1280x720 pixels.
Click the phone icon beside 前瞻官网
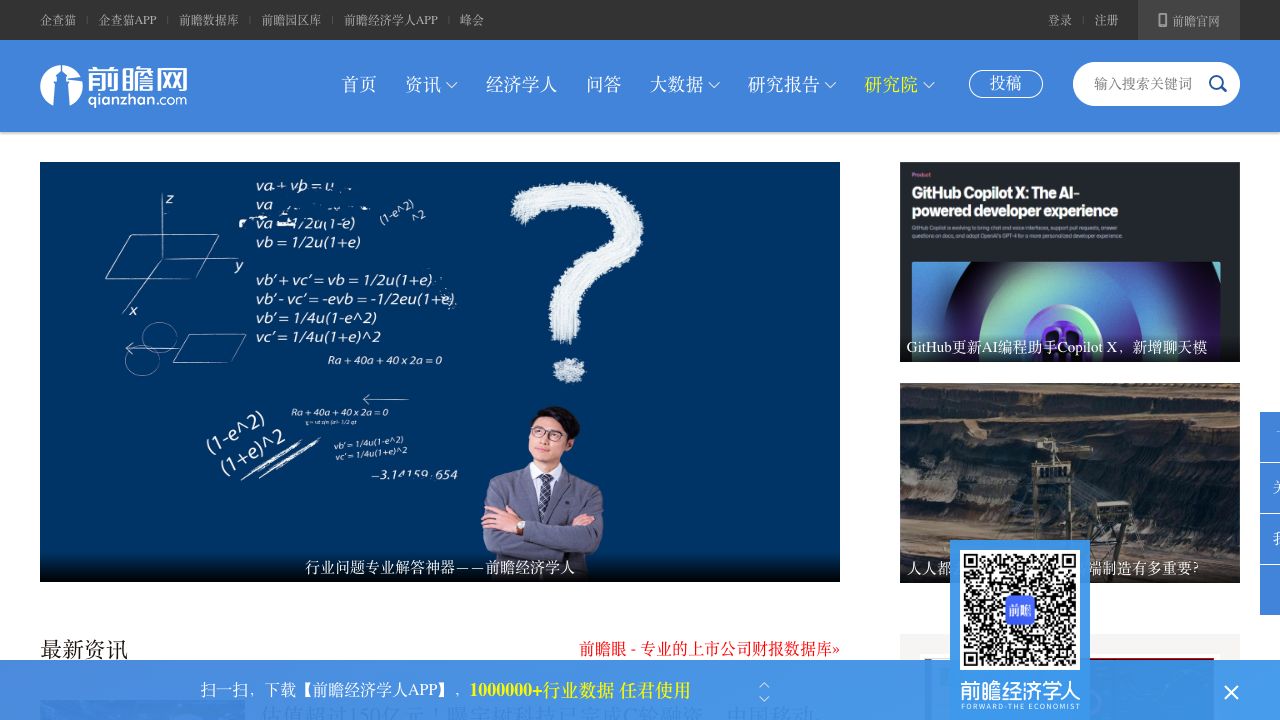click(1163, 20)
